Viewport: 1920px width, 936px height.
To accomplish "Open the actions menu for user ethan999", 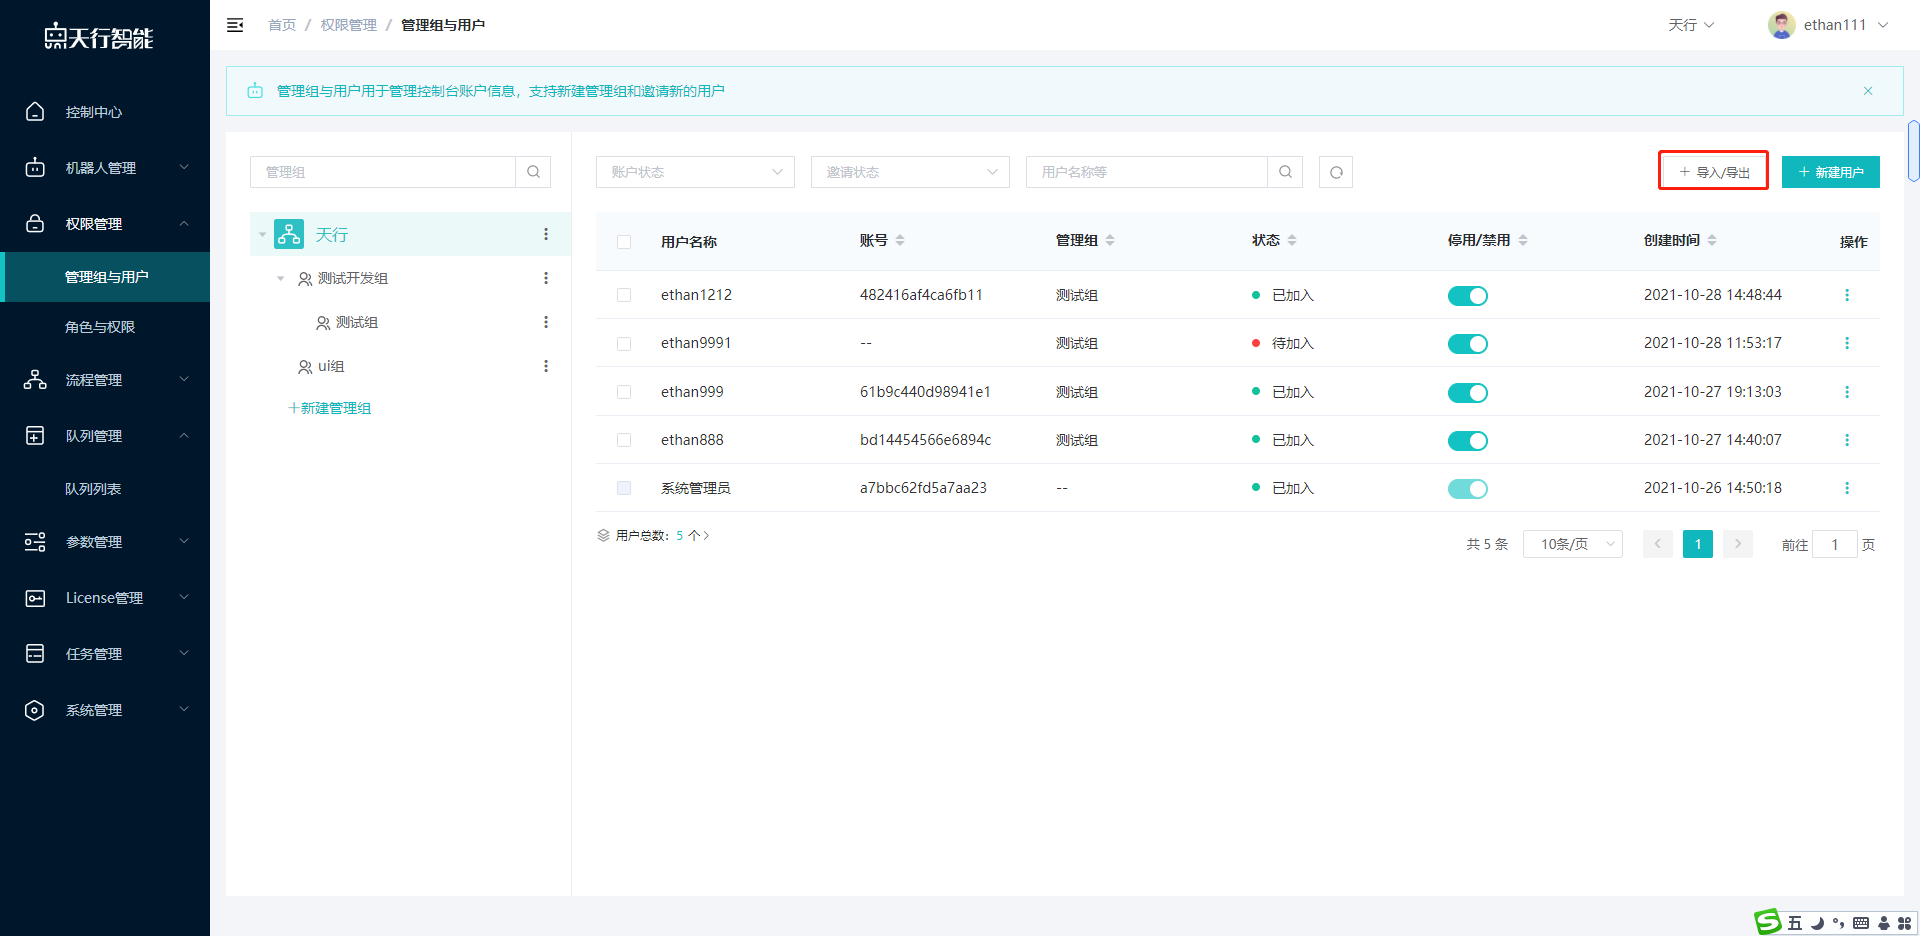I will (x=1847, y=392).
